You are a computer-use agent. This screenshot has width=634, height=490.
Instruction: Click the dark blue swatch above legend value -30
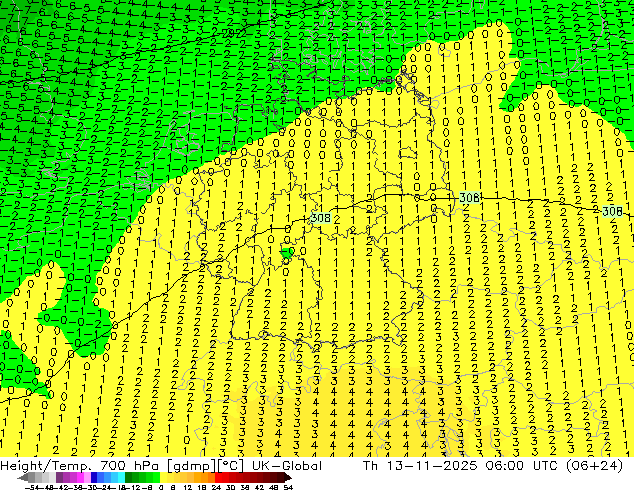94,478
